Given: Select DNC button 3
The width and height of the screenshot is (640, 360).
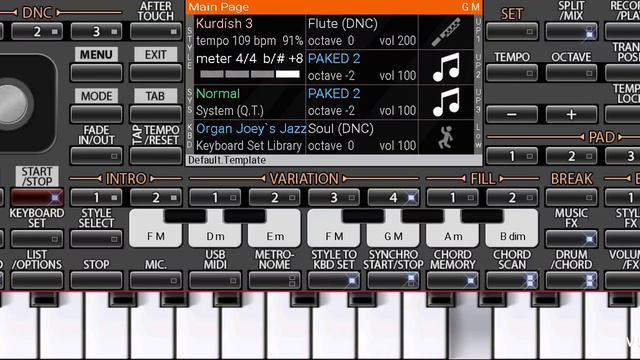Looking at the screenshot, I should point(96,31).
